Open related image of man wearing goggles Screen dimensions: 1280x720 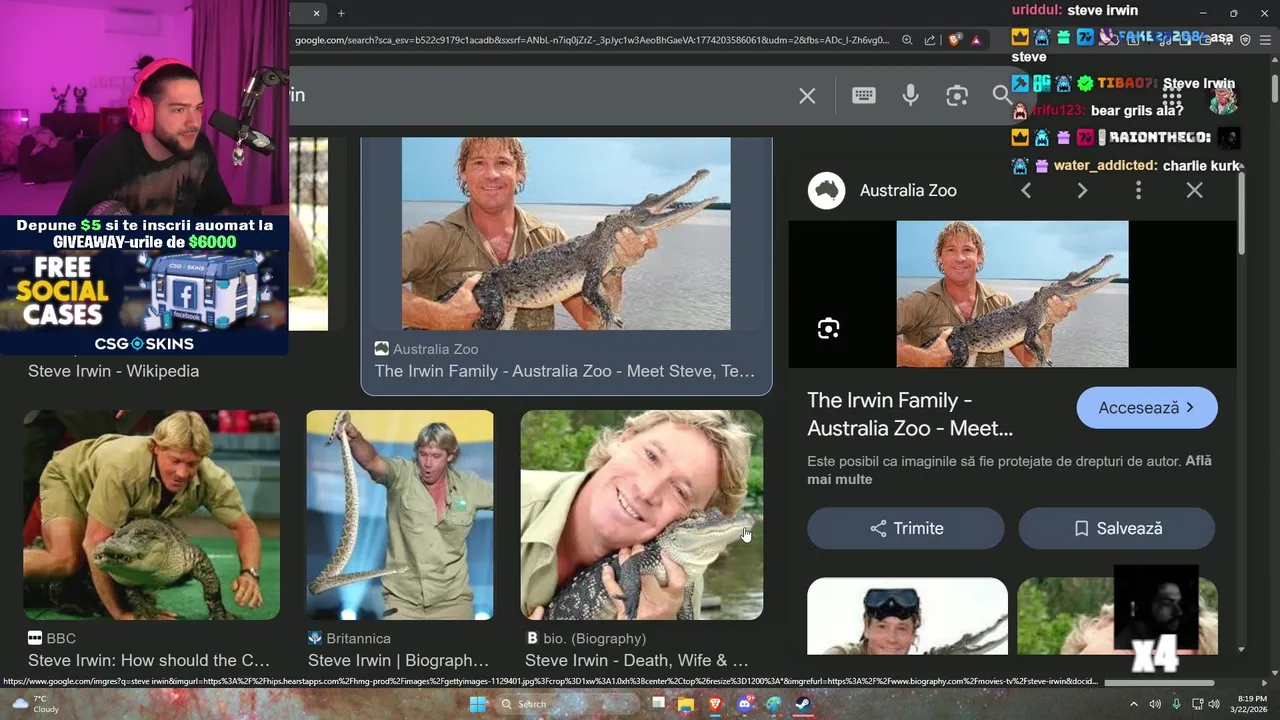click(x=907, y=616)
